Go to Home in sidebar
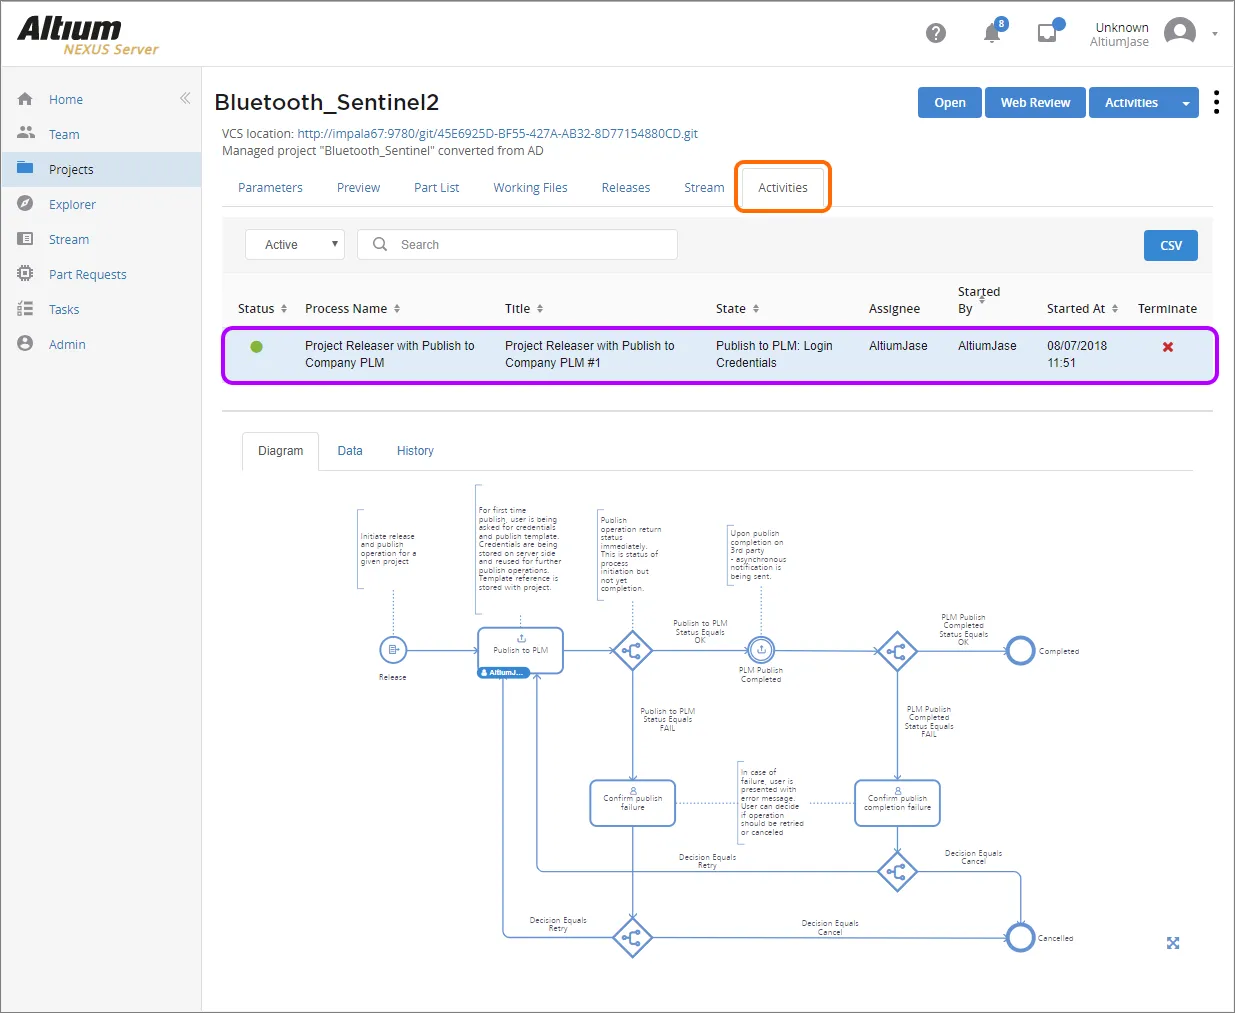The height and width of the screenshot is (1013, 1235). pos(65,99)
